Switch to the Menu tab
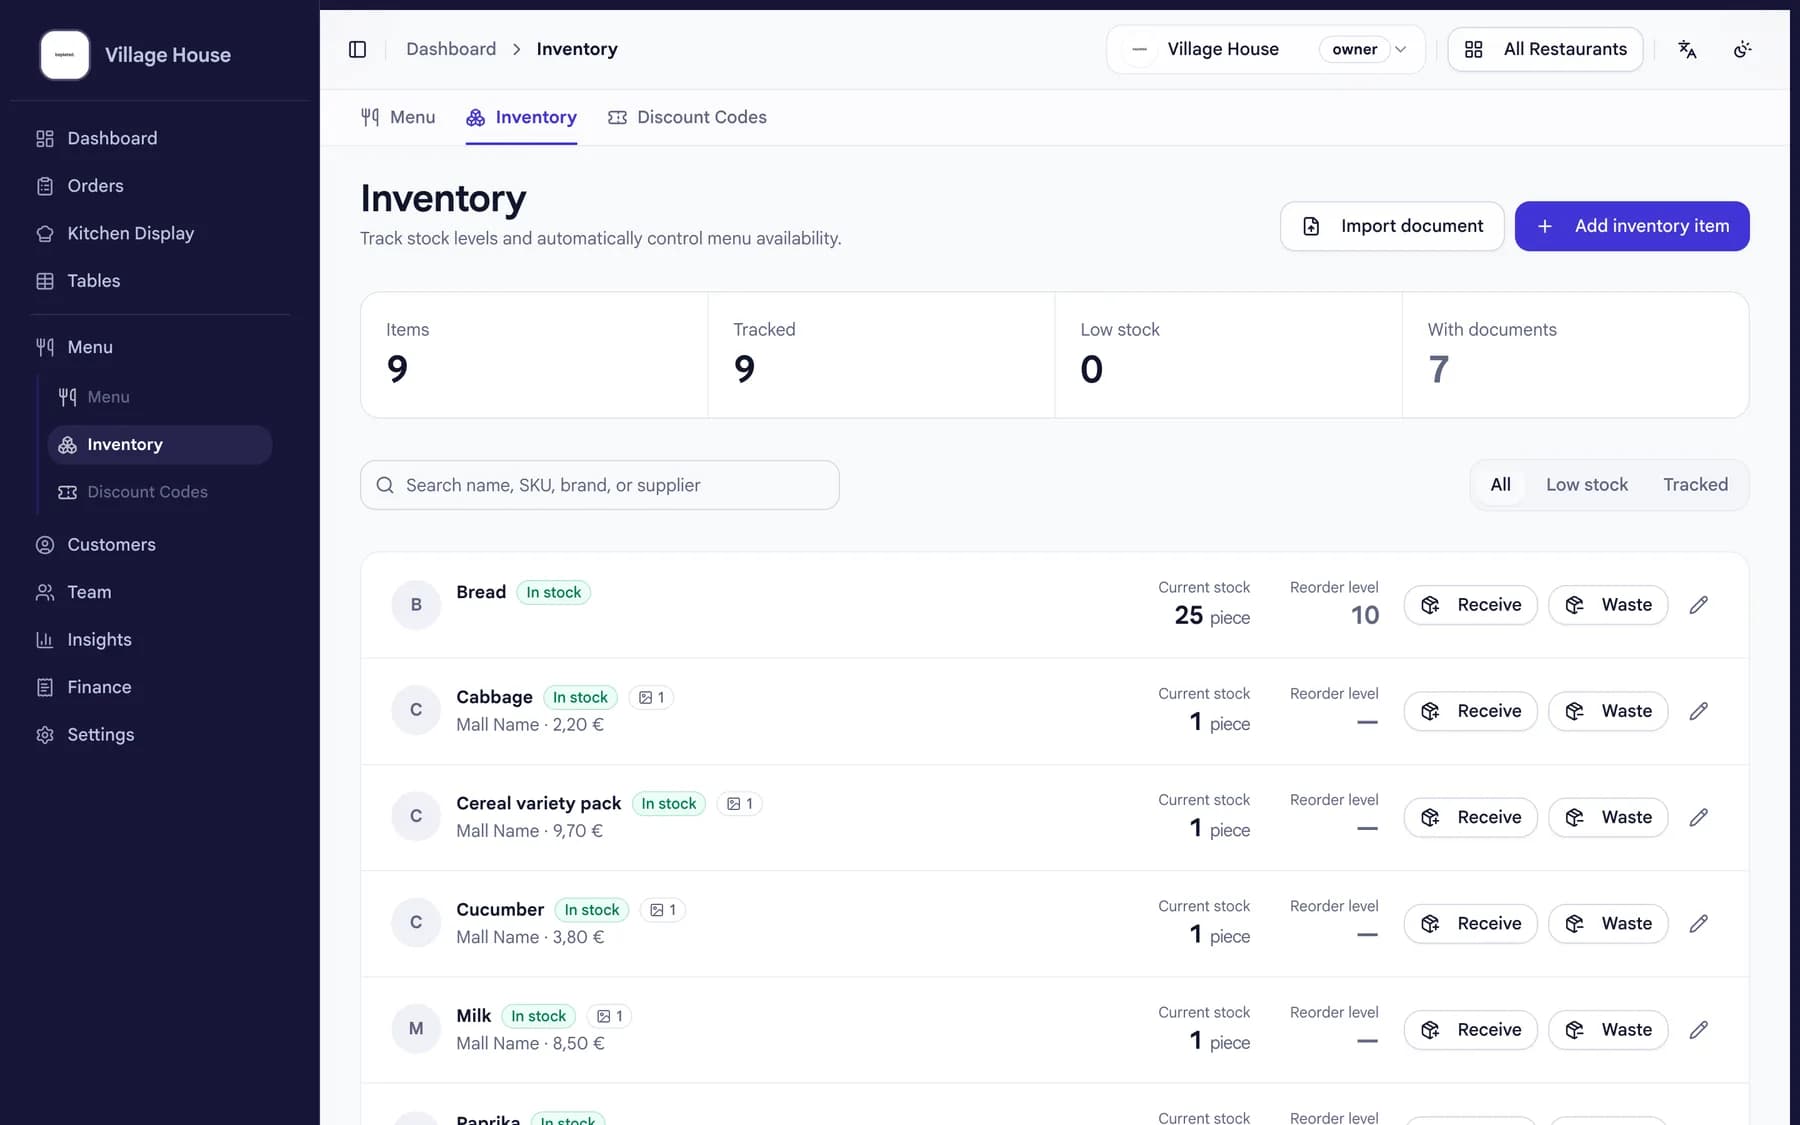The width and height of the screenshot is (1800, 1125). coord(398,117)
